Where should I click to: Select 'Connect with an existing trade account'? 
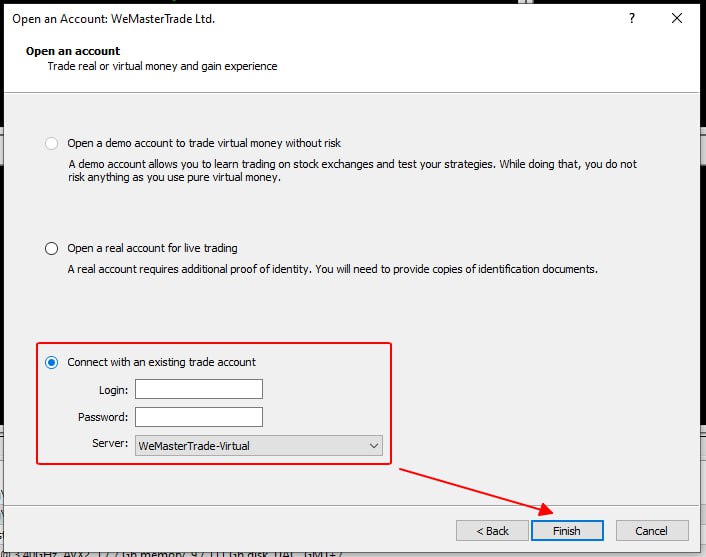[52, 362]
